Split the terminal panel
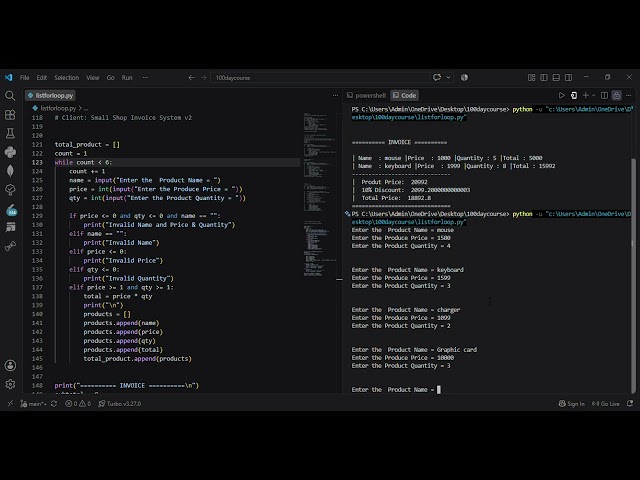The height and width of the screenshot is (480, 640). click(x=604, y=96)
